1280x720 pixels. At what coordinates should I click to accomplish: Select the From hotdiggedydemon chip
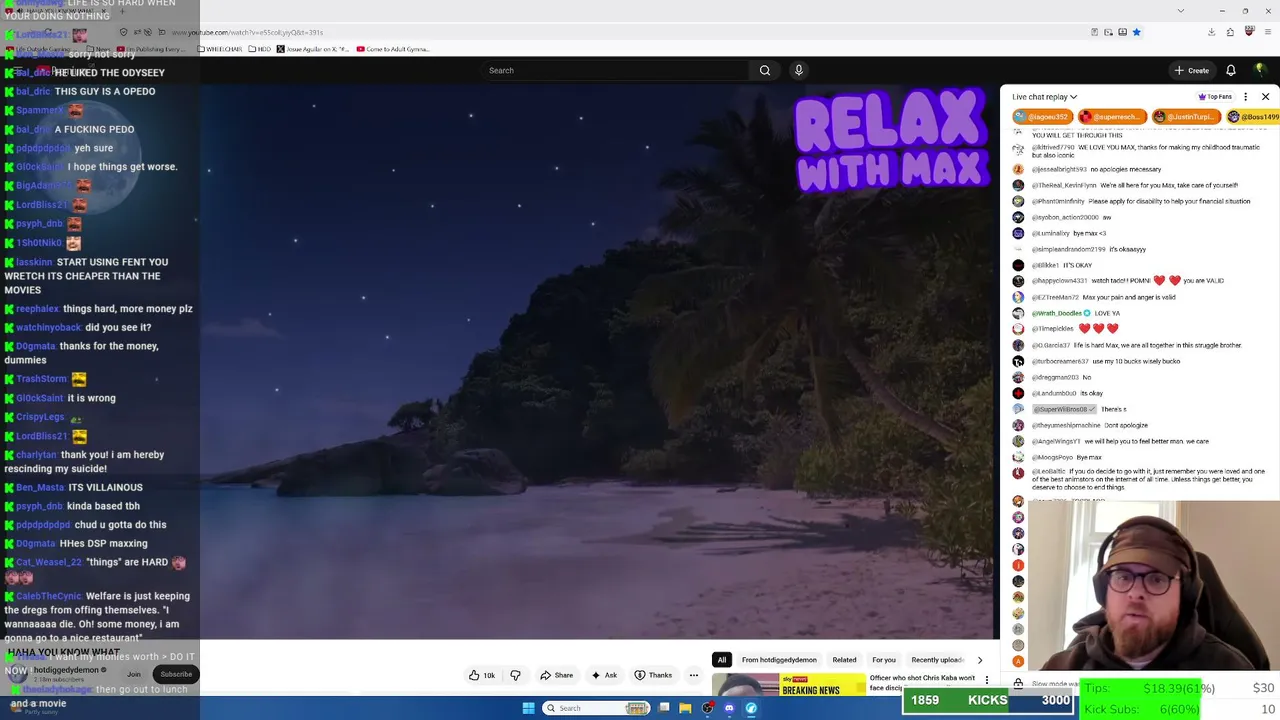click(x=779, y=660)
